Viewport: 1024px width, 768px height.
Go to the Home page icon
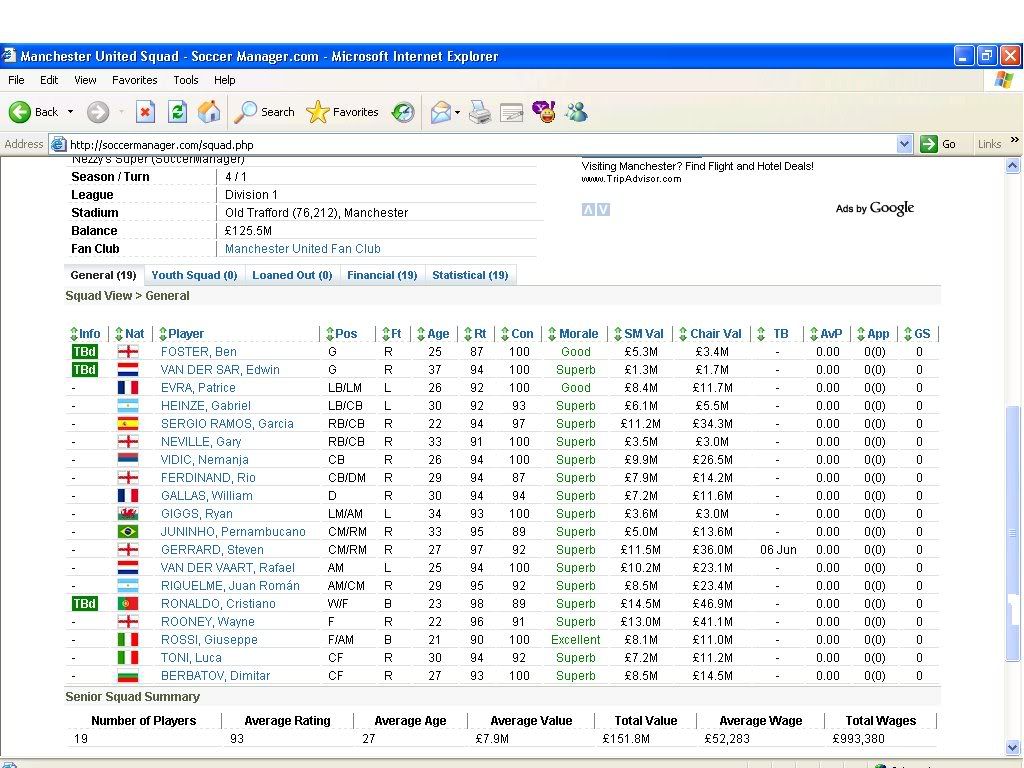209,112
